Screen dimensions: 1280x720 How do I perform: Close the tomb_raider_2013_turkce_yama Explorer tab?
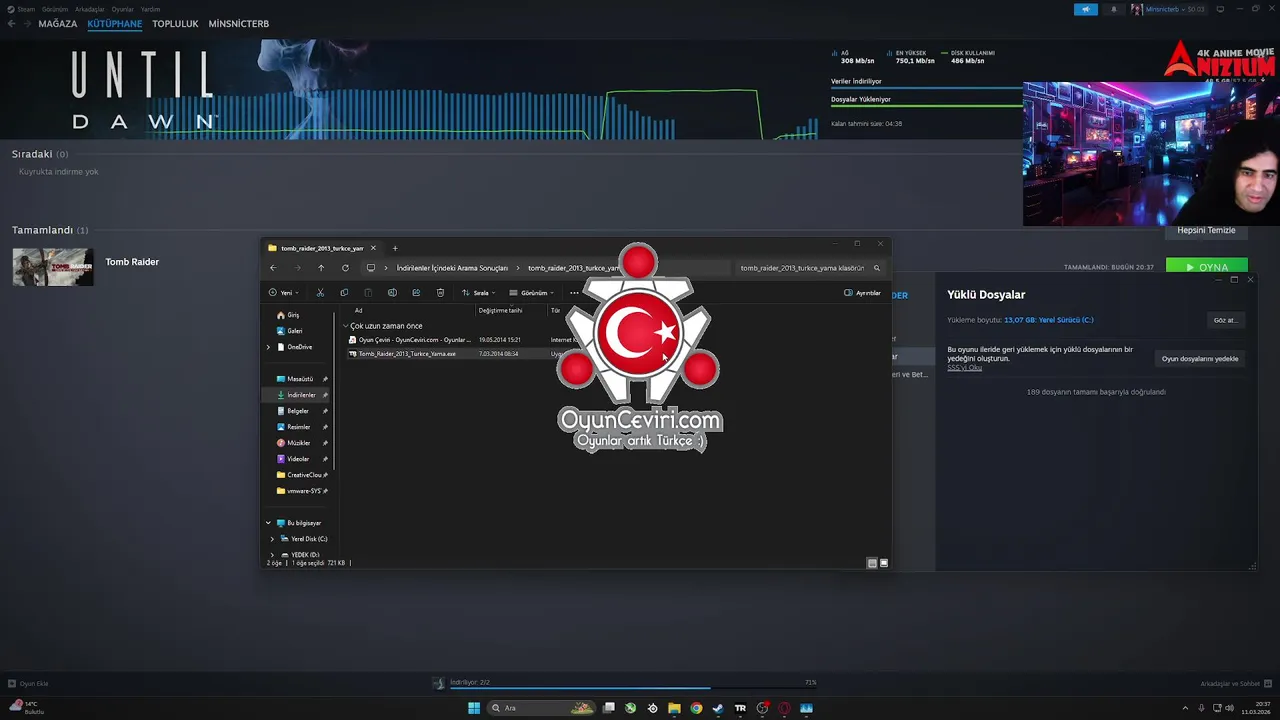[373, 248]
